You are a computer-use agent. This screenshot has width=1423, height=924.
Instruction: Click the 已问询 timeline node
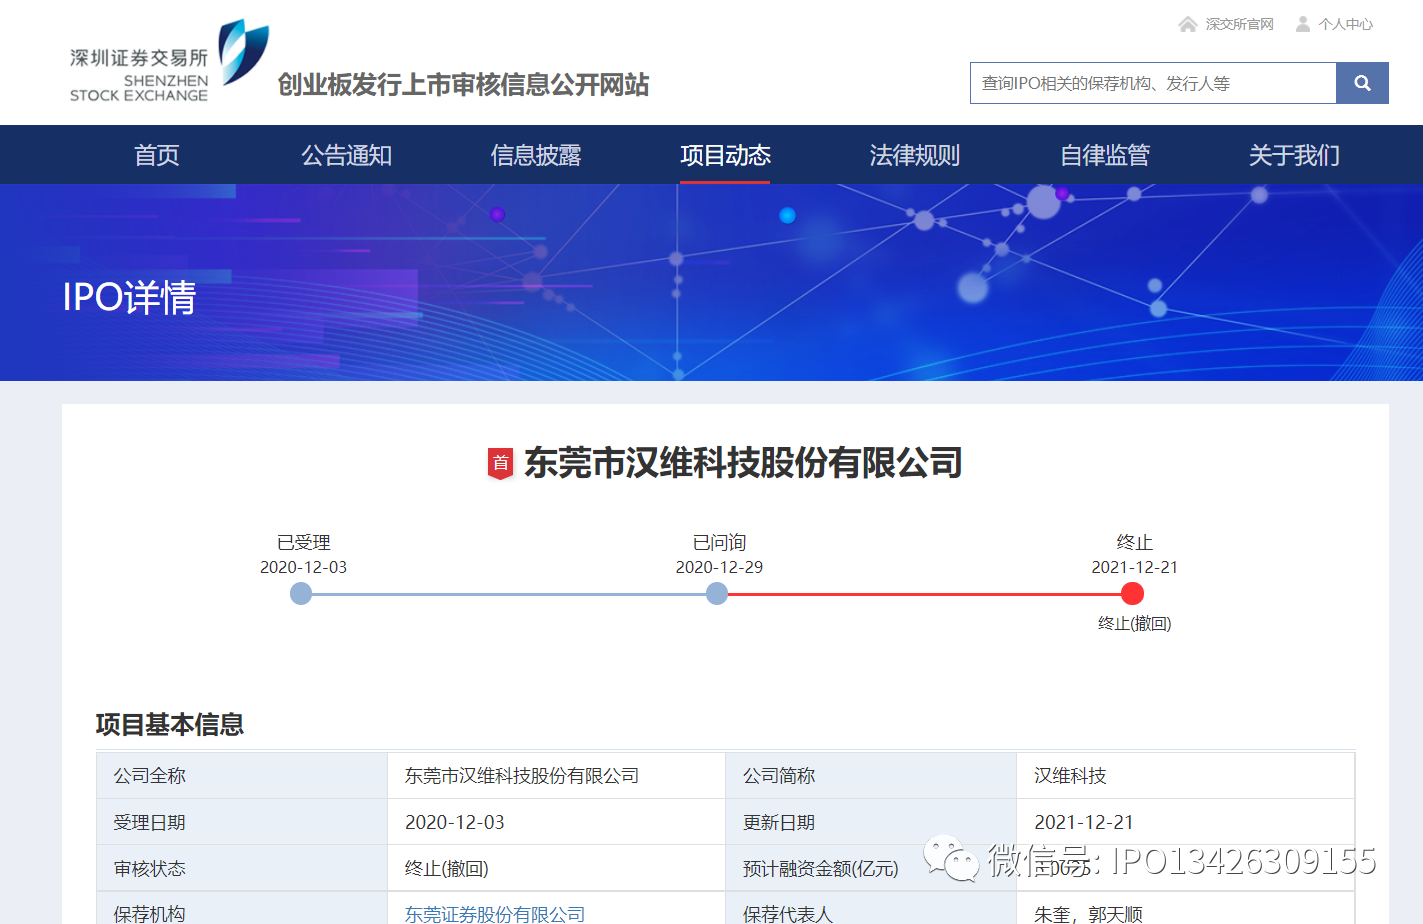[717, 594]
